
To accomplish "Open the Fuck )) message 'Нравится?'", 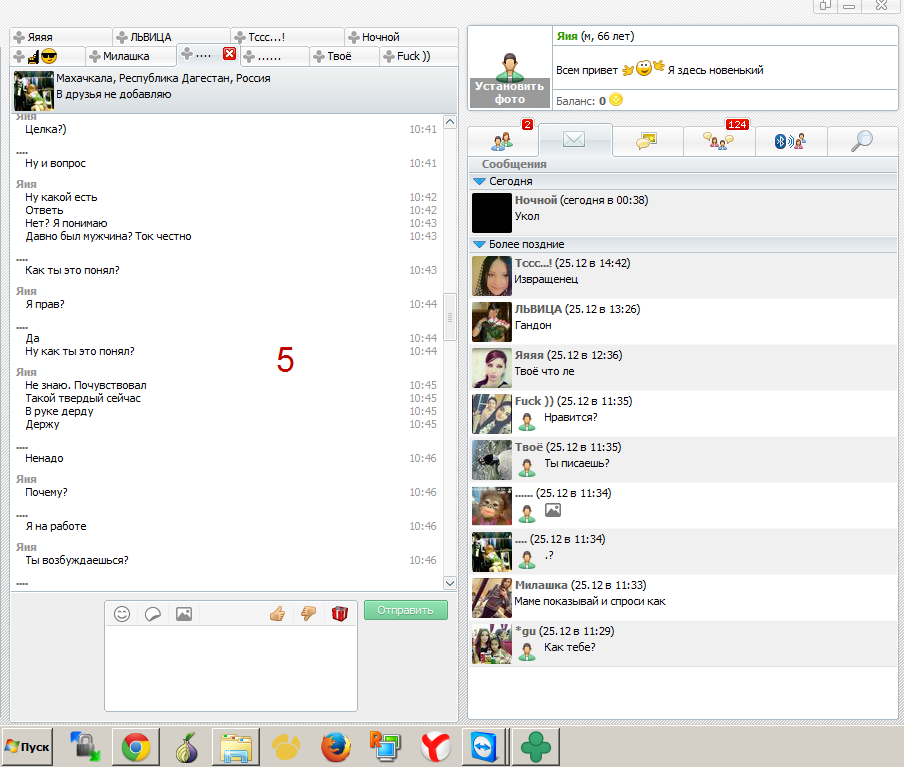I will point(684,414).
